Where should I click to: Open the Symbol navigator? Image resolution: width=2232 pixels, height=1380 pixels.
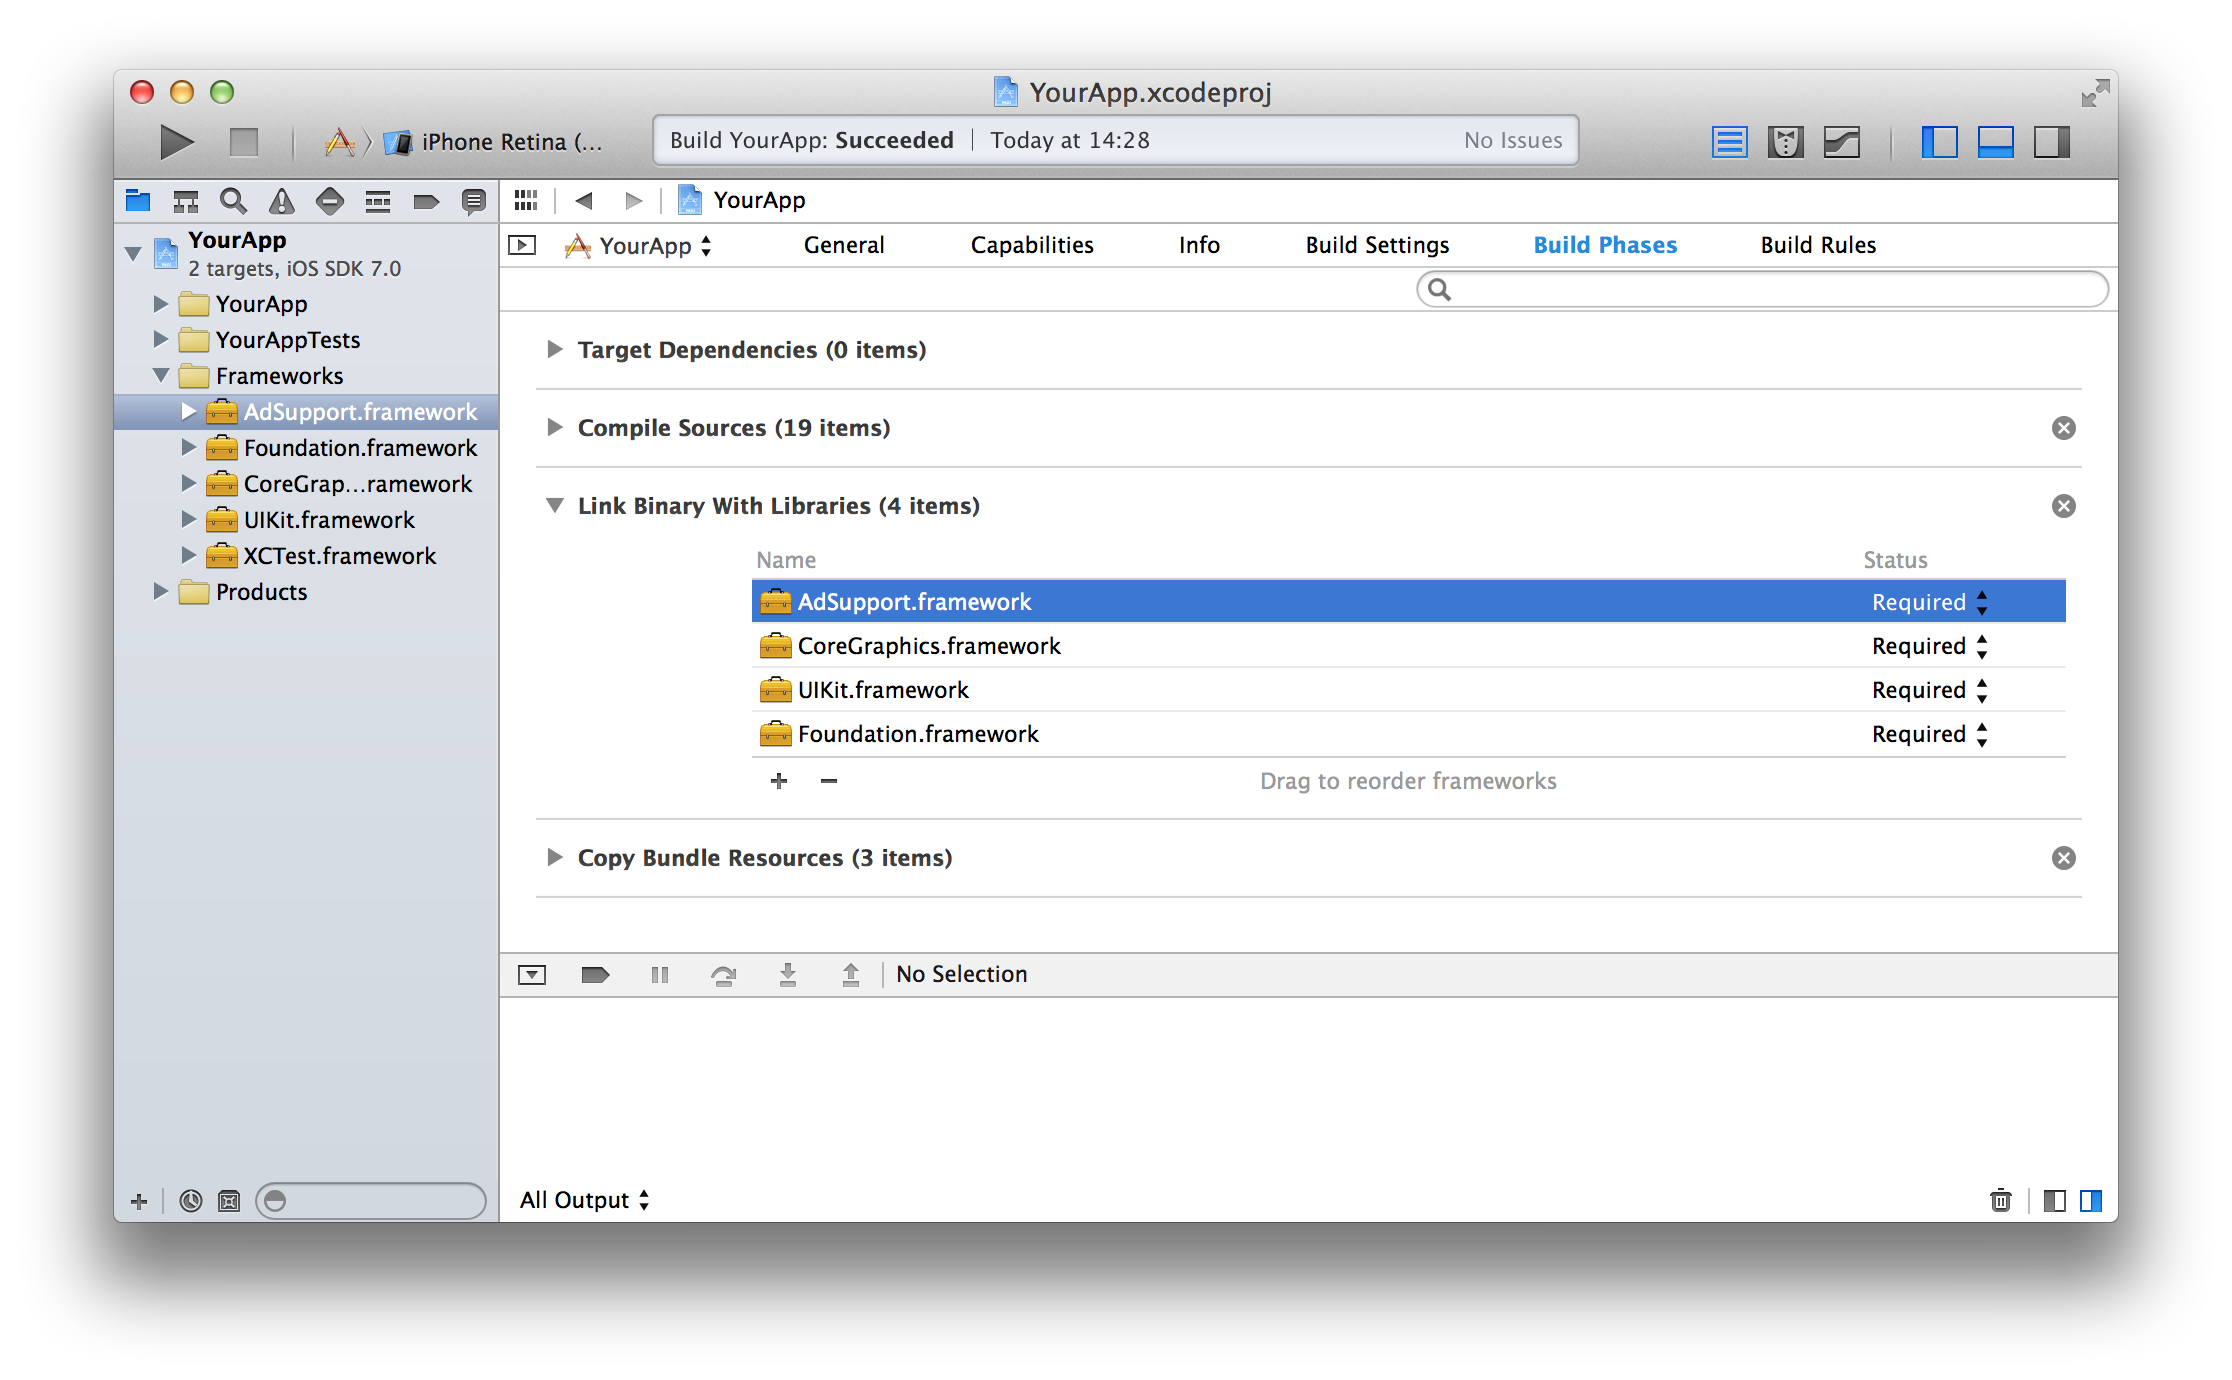(186, 201)
